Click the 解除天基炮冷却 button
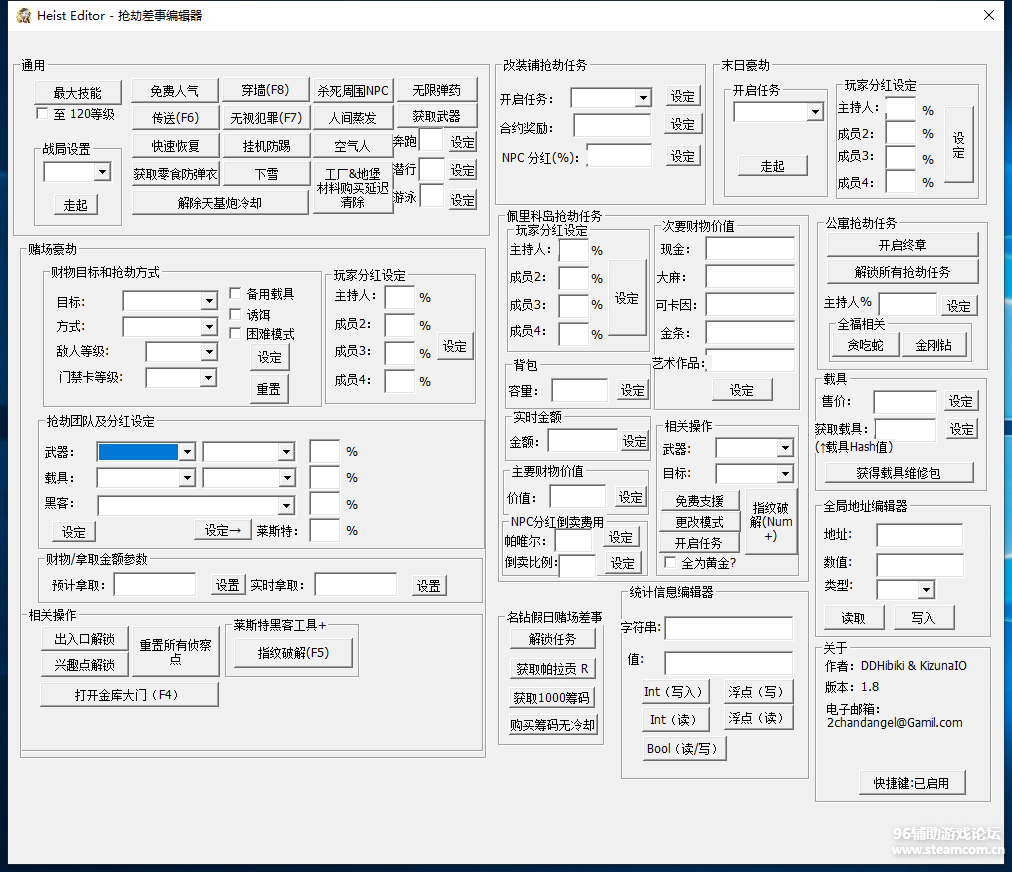1012x872 pixels. pos(220,203)
